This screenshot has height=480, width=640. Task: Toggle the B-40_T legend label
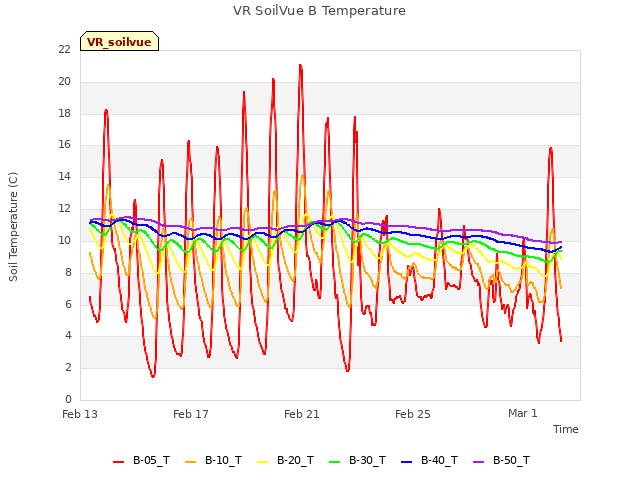[440, 460]
